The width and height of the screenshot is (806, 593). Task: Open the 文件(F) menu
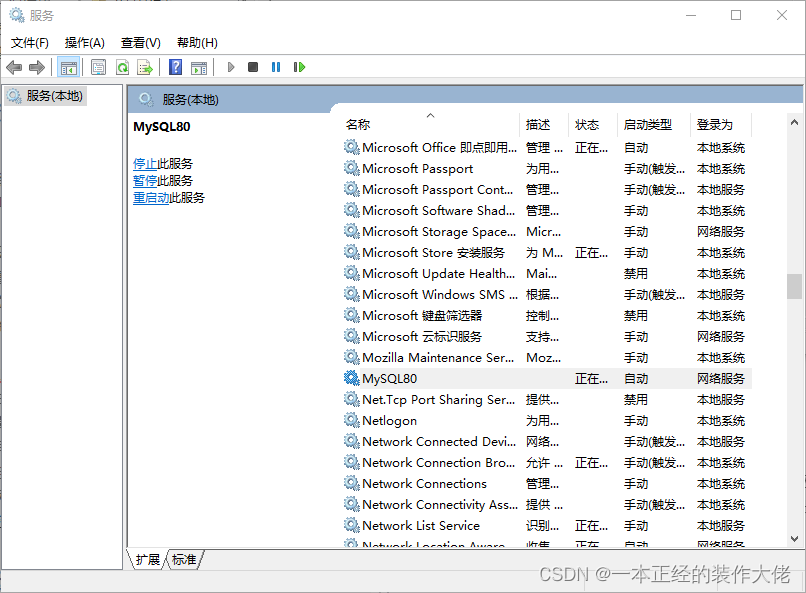click(x=30, y=43)
